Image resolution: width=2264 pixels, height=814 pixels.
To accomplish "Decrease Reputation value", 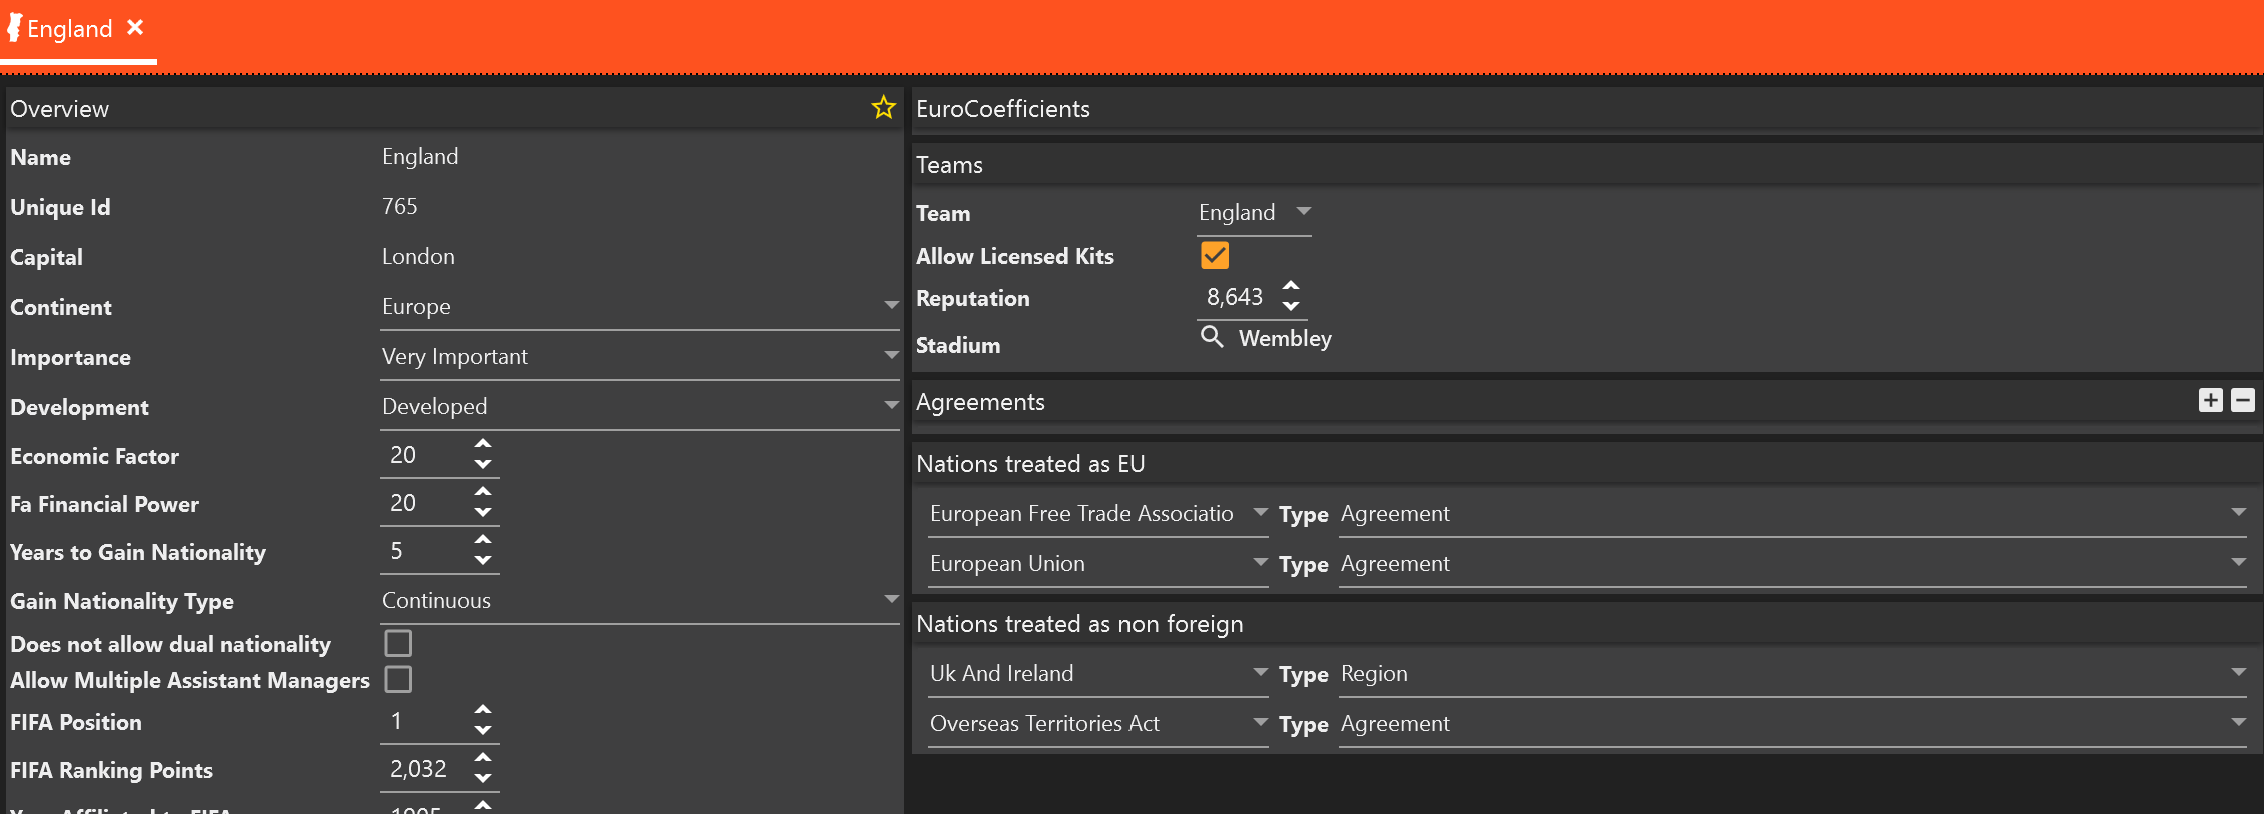I will [x=1291, y=306].
